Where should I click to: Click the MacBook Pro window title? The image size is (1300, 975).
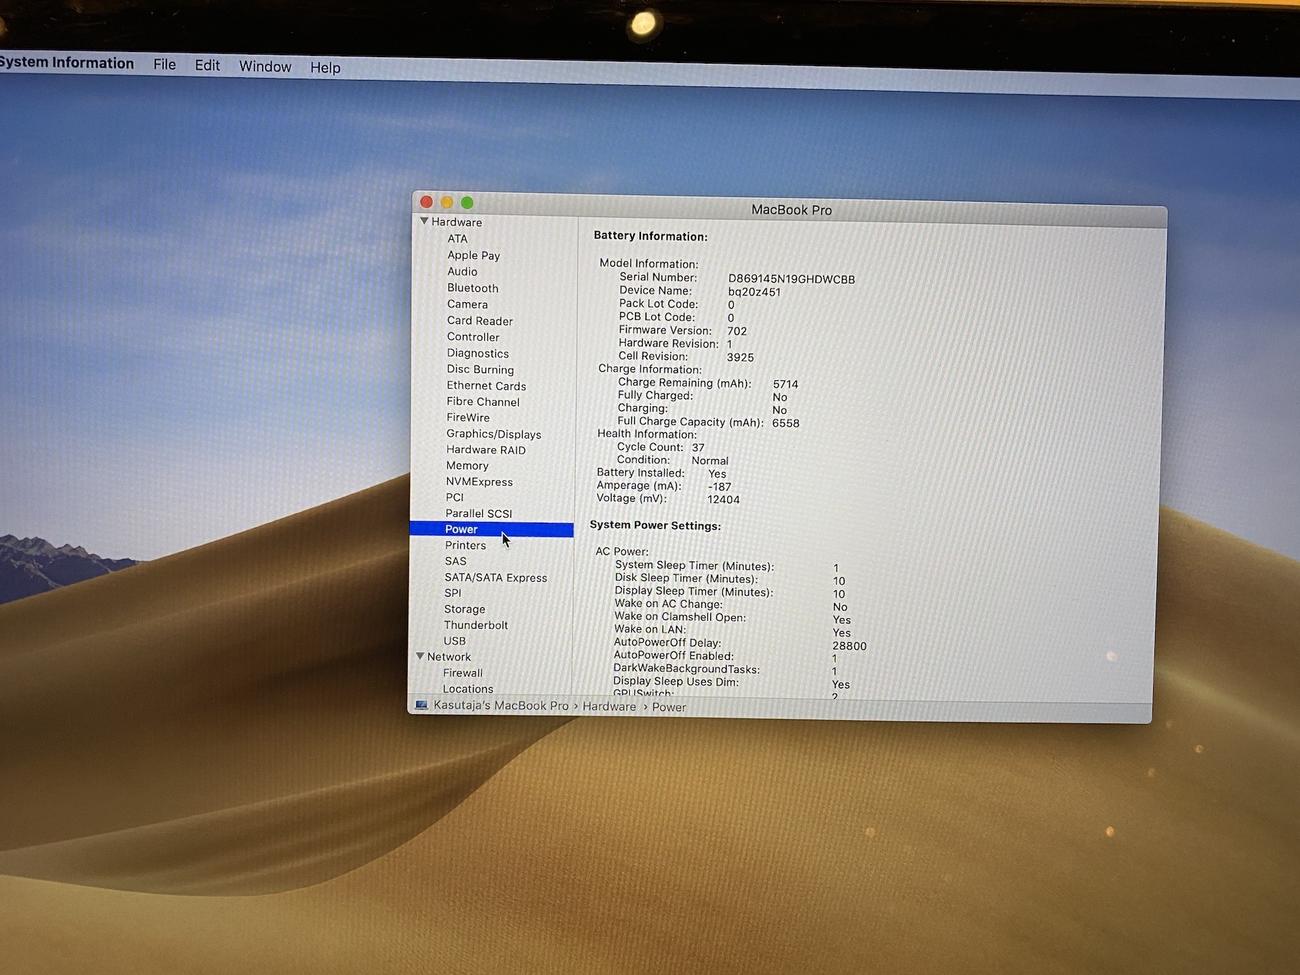coord(791,210)
